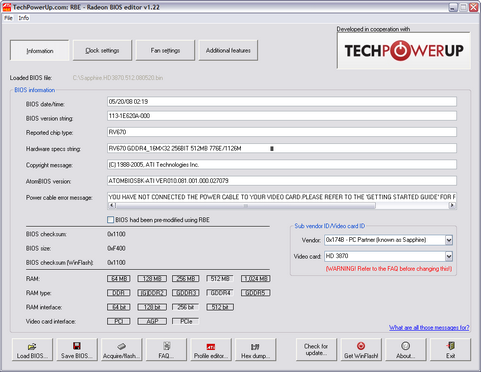This screenshot has width=481, height=372.
Task: Click the 1024 MB RAM indicator
Action: (255, 279)
